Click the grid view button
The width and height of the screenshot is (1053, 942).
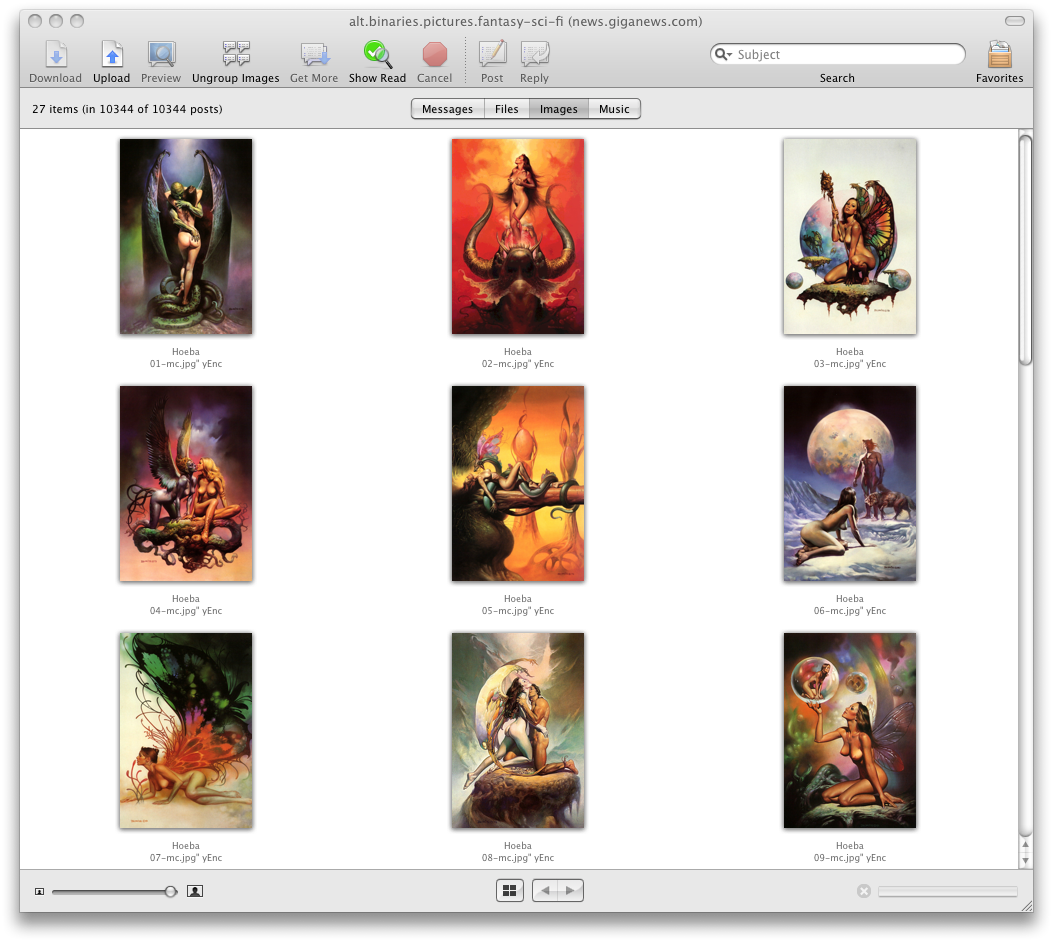510,890
